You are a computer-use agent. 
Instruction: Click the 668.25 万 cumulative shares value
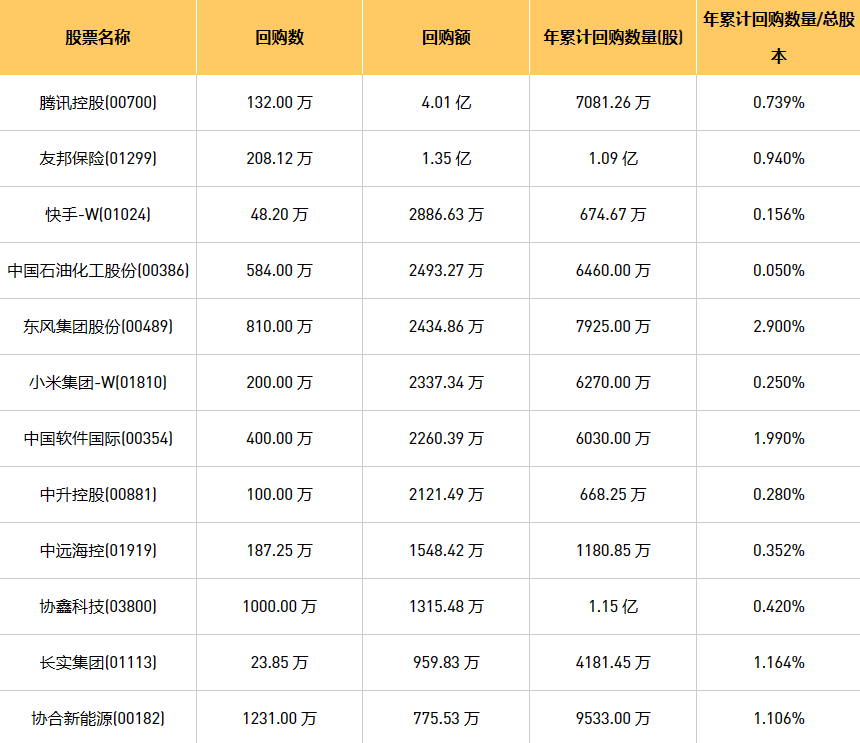pos(613,494)
